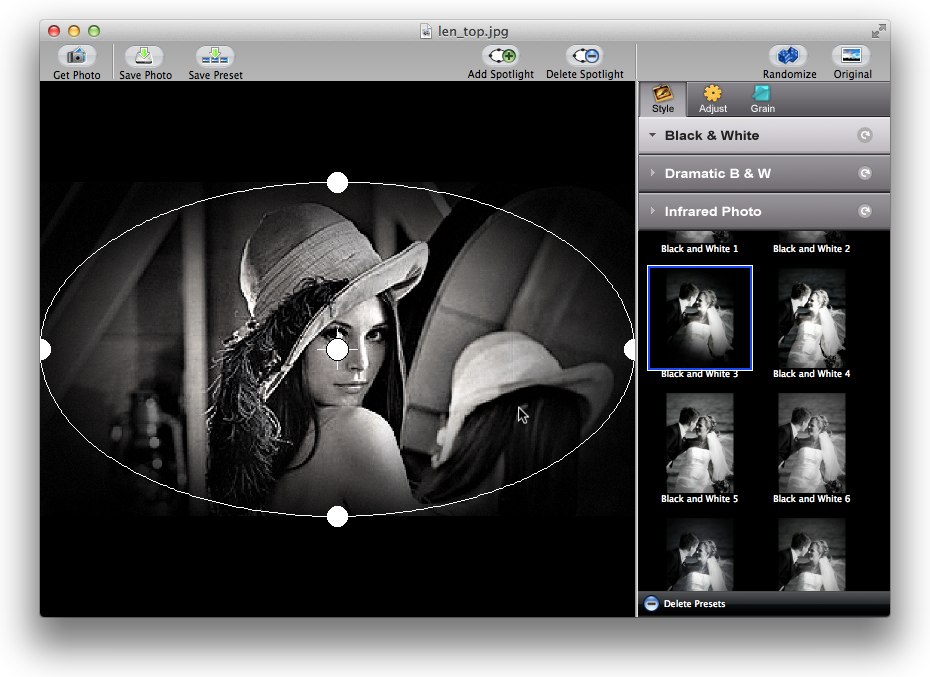Click the spotlight left edge handle
The image size is (930, 677).
[45, 349]
